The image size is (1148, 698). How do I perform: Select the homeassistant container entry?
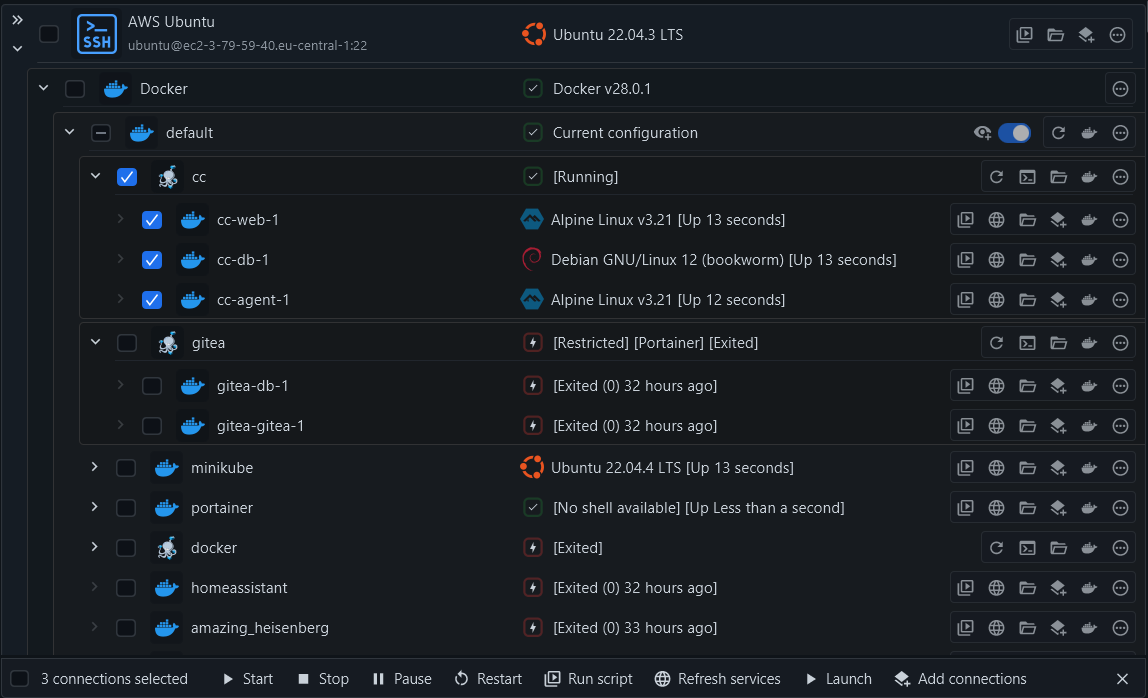[x=126, y=588]
